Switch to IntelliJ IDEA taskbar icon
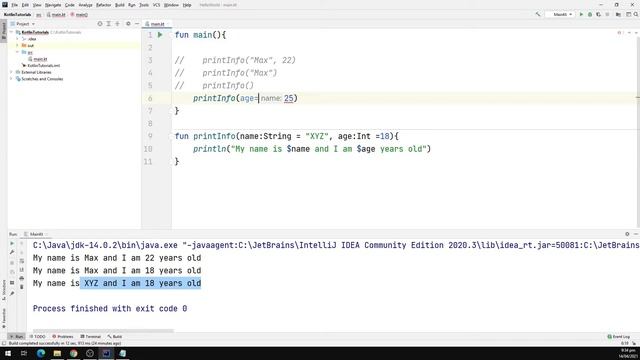 (106, 353)
